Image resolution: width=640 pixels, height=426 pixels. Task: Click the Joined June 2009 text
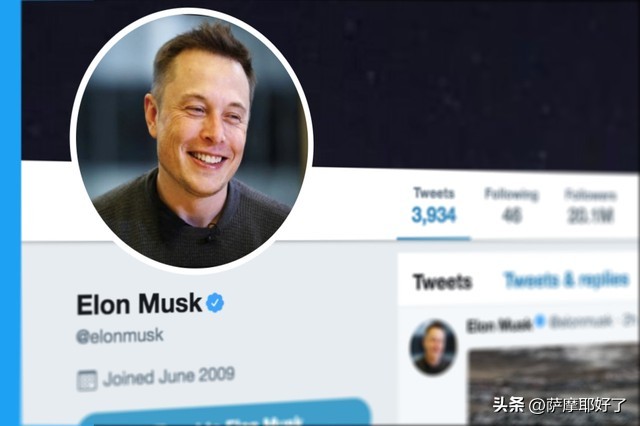169,376
